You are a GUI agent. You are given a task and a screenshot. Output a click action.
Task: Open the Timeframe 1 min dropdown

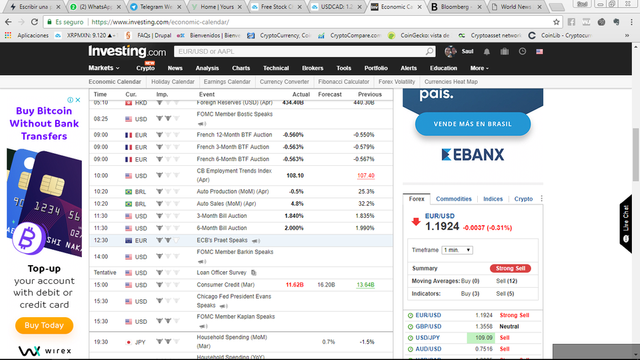457,250
